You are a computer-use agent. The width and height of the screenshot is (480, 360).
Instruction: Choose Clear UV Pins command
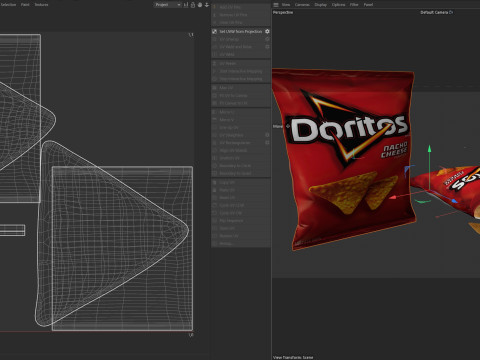(x=241, y=22)
